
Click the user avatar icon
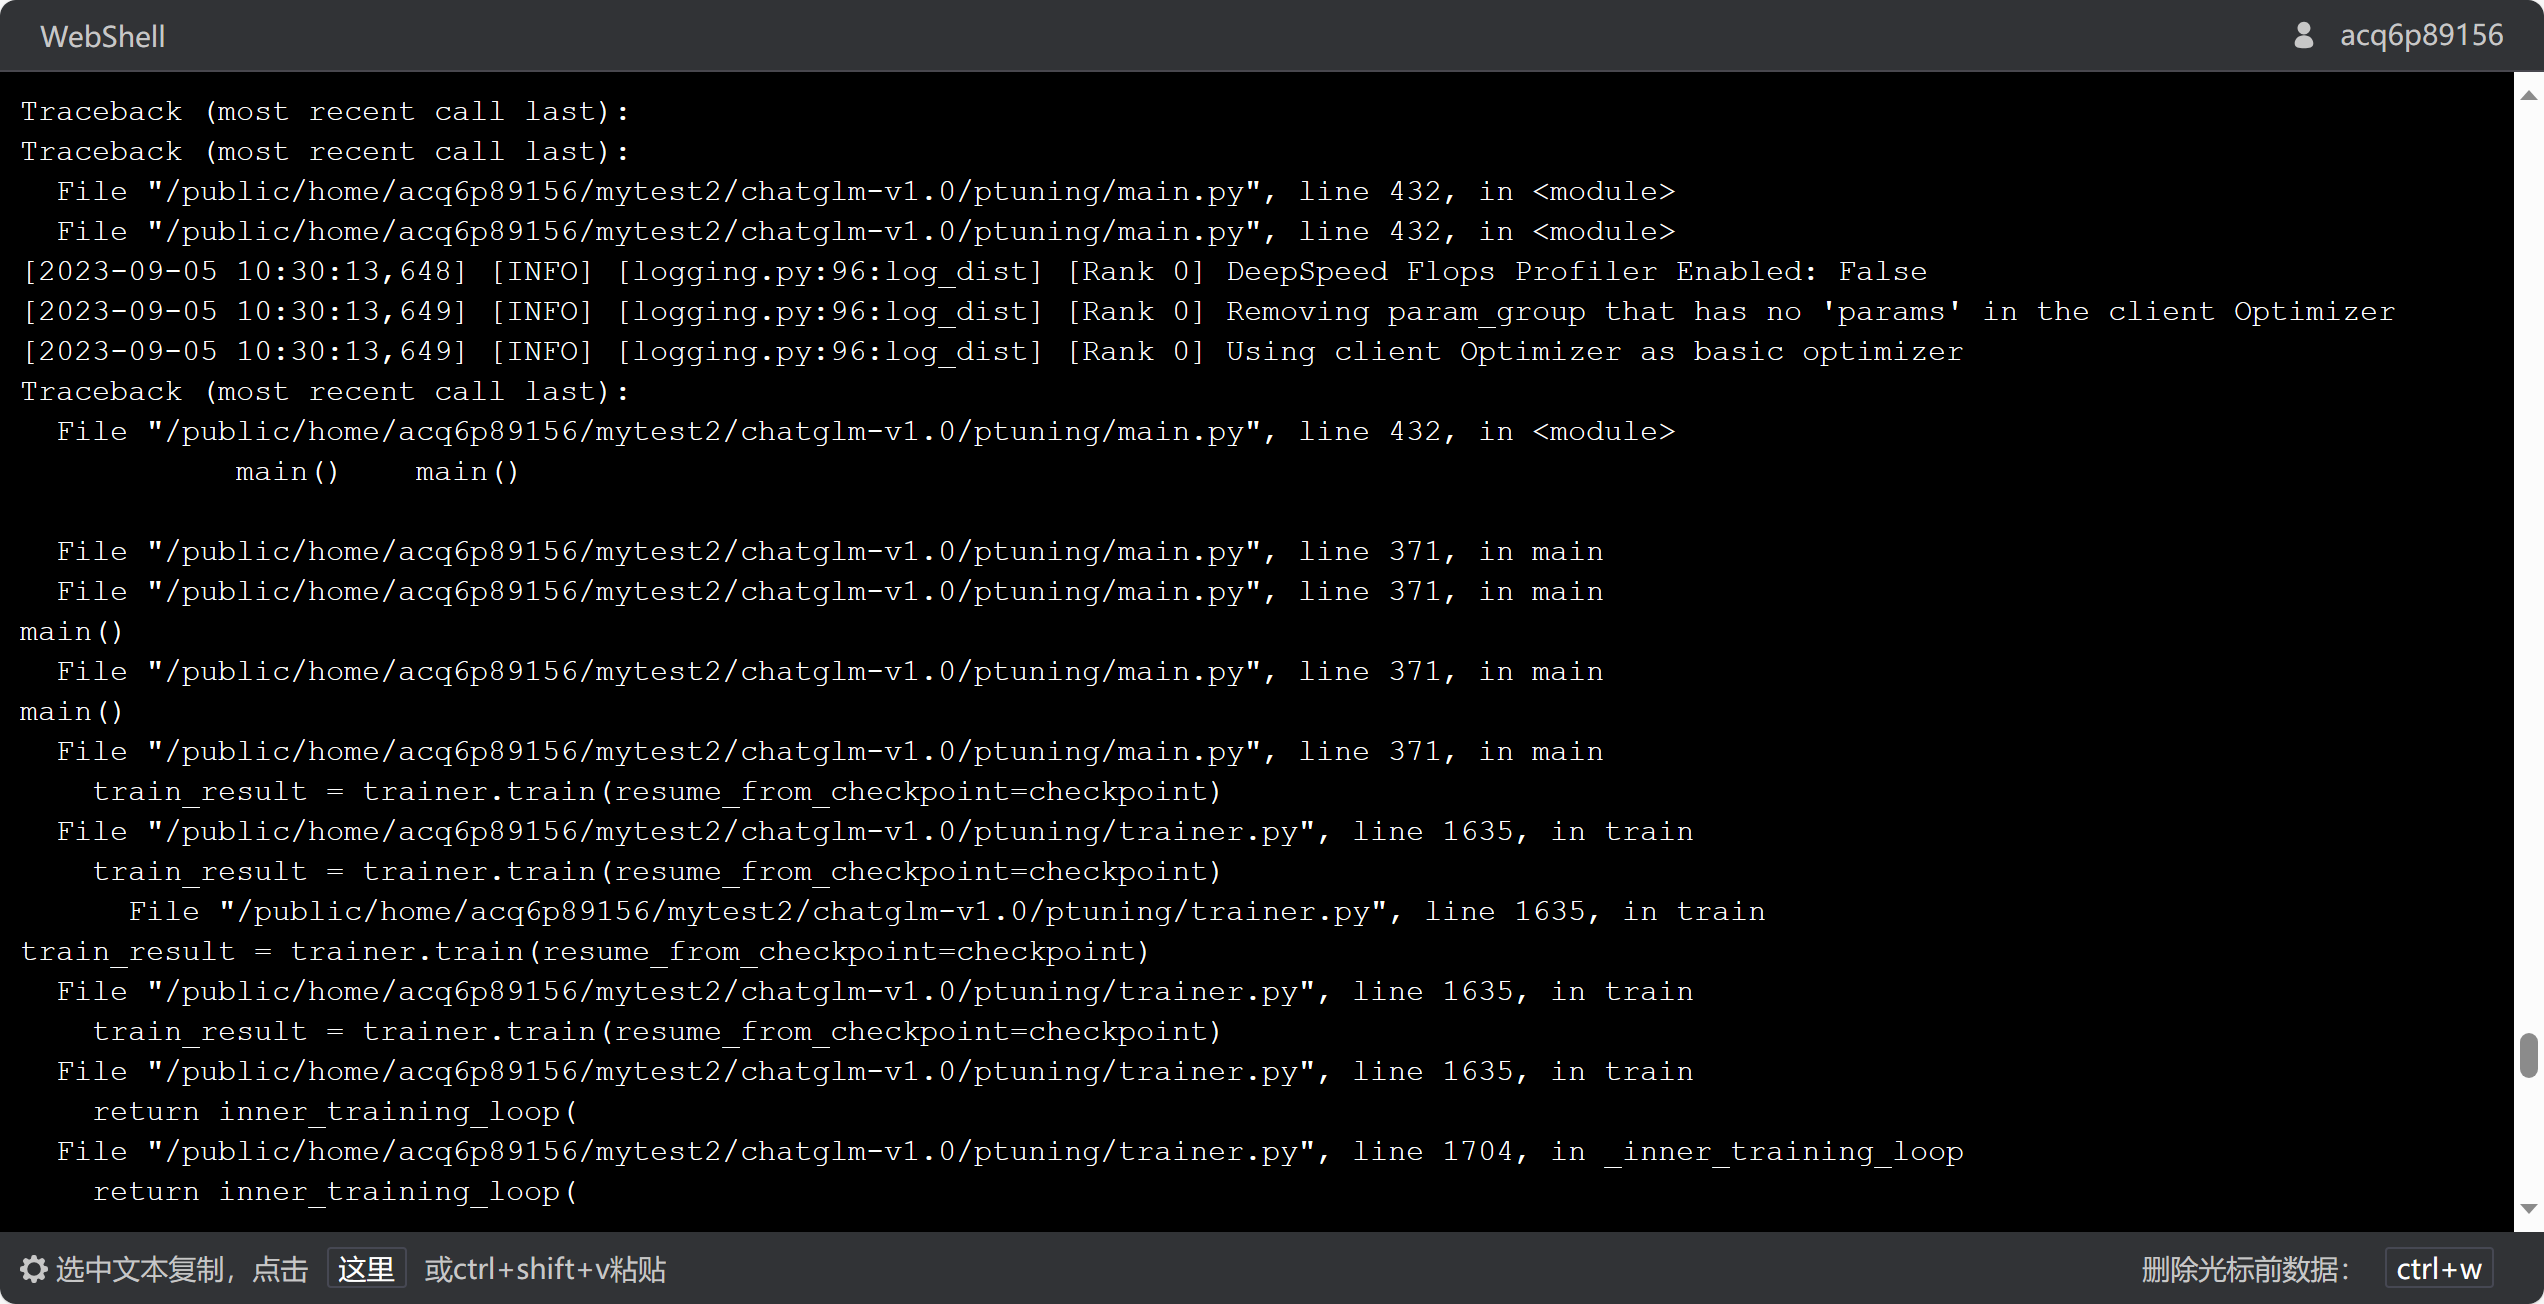2303,36
